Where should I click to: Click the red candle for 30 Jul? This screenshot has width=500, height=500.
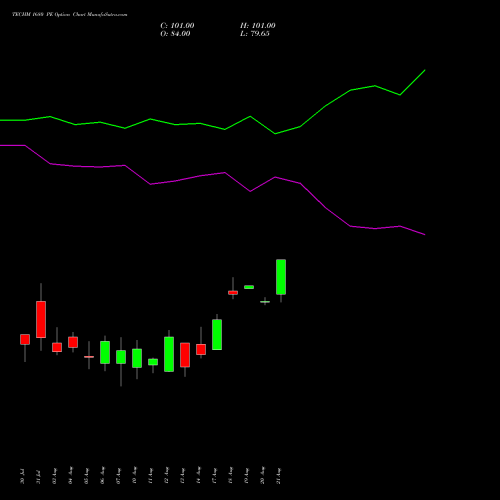25,339
